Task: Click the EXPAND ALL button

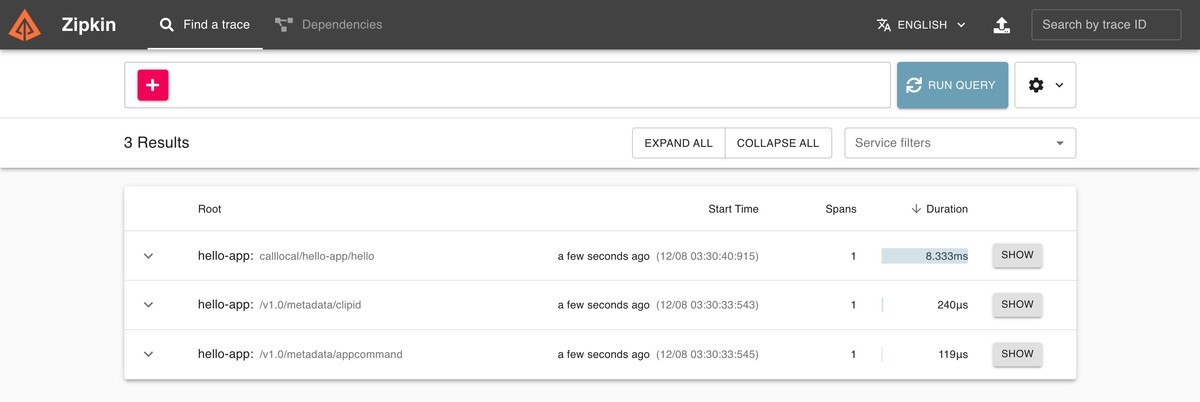Action: (678, 143)
